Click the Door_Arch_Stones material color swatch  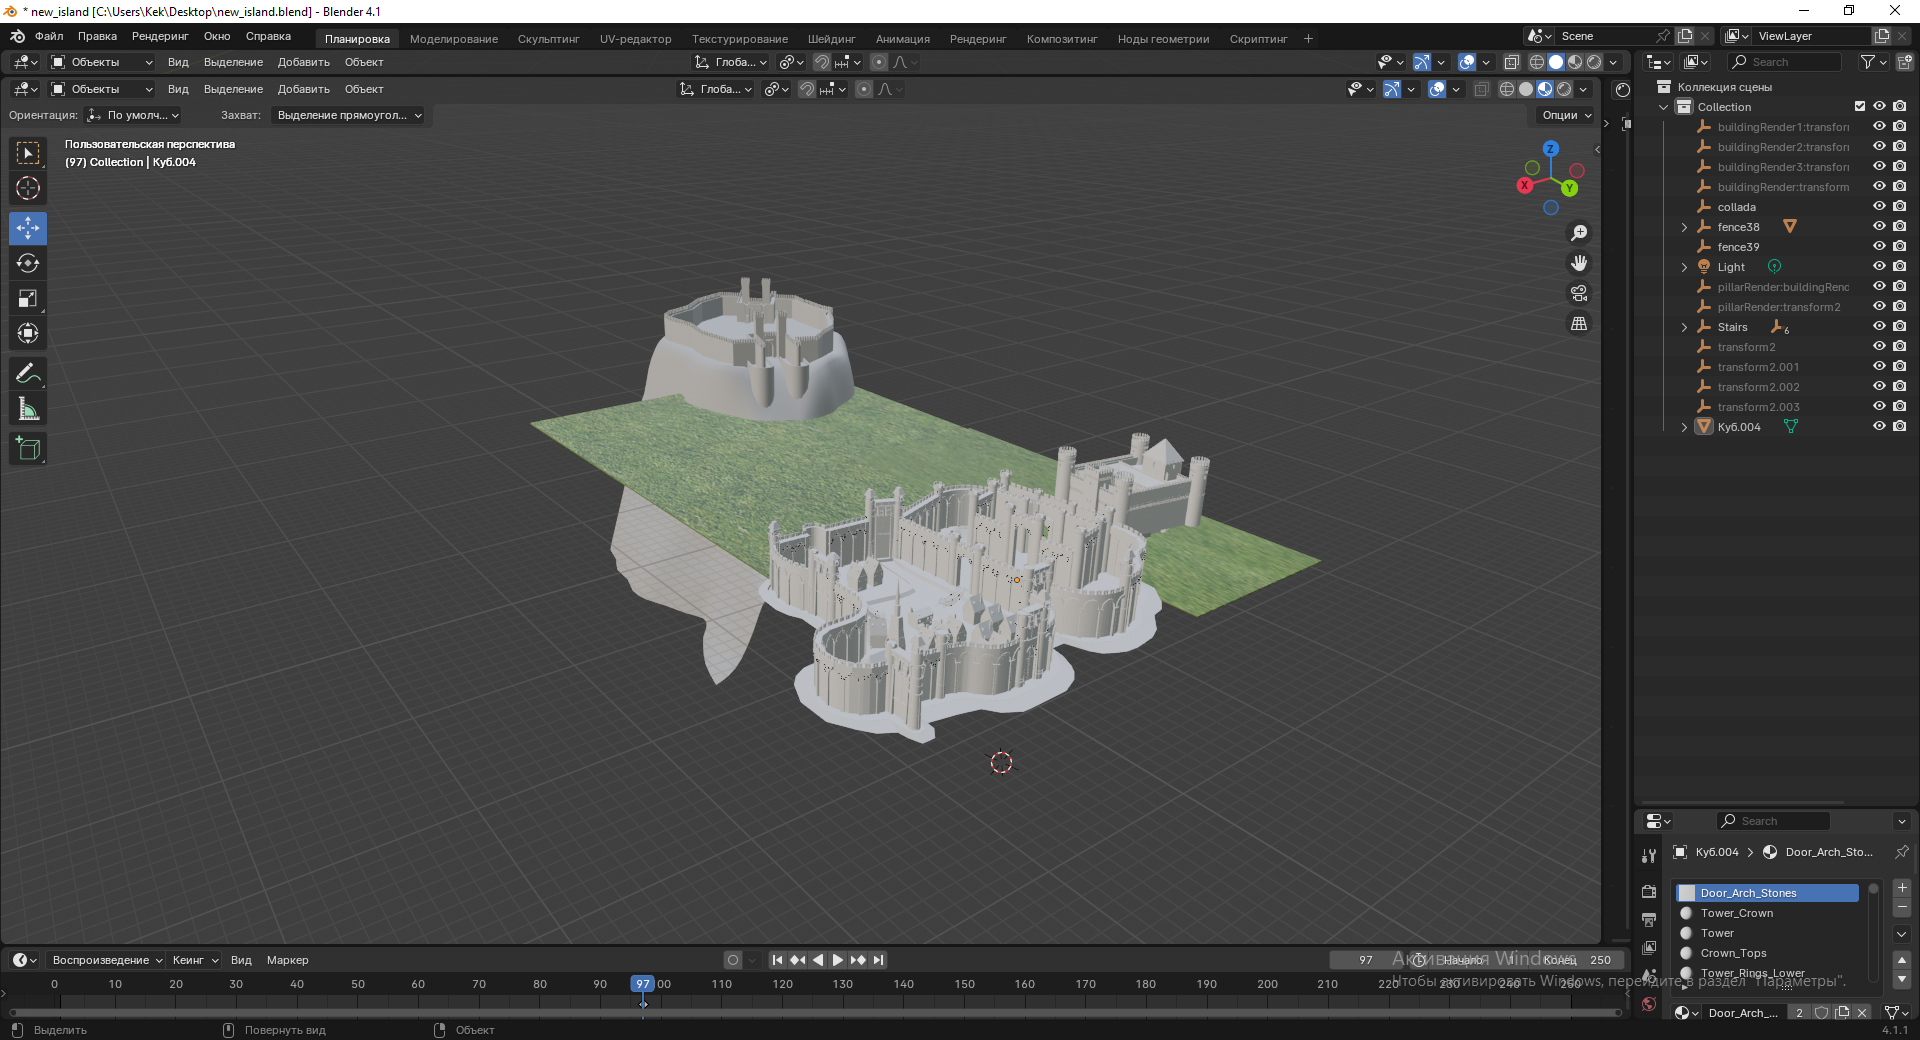1687,893
